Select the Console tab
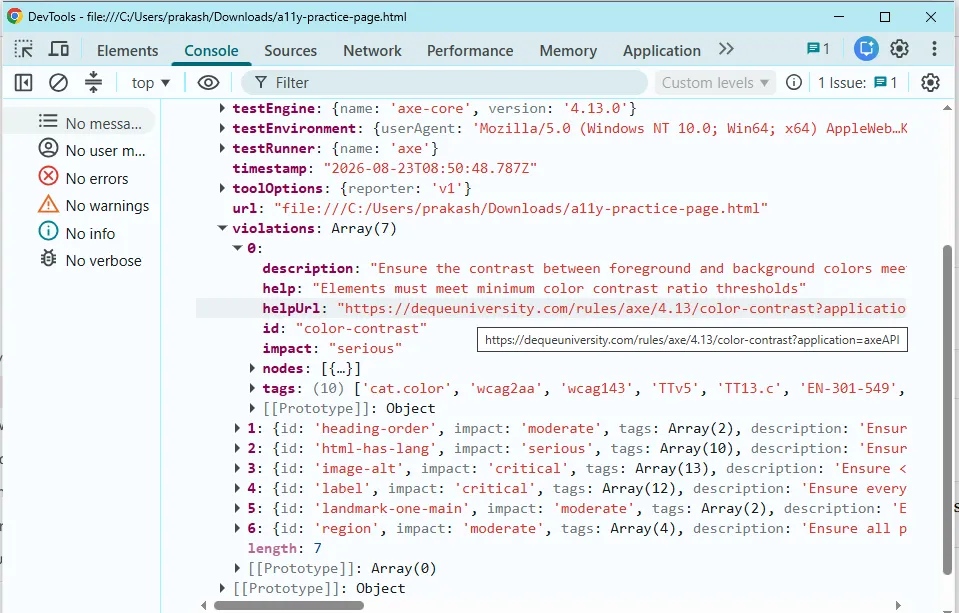 (x=211, y=51)
